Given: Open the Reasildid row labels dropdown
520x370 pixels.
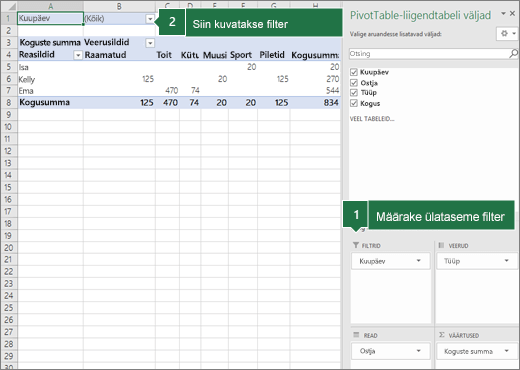Looking at the screenshot, I should [78, 55].
